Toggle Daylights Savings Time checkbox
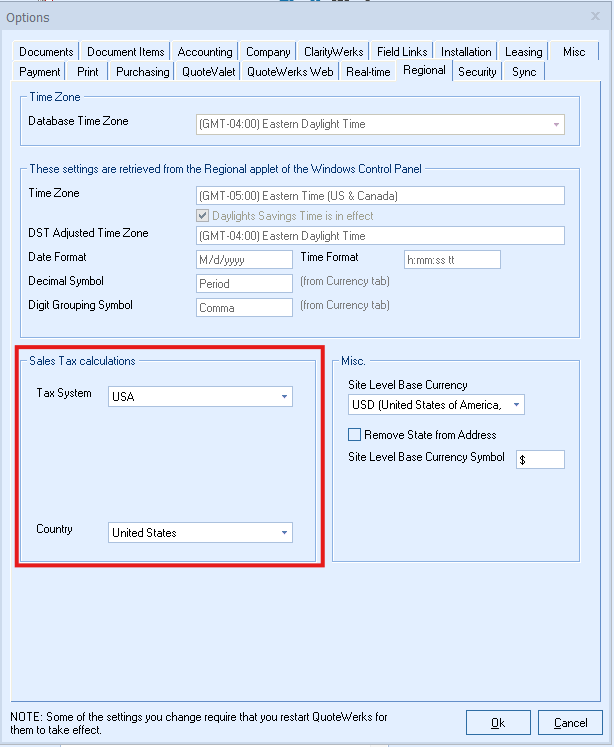The height and width of the screenshot is (747, 614). click(204, 216)
